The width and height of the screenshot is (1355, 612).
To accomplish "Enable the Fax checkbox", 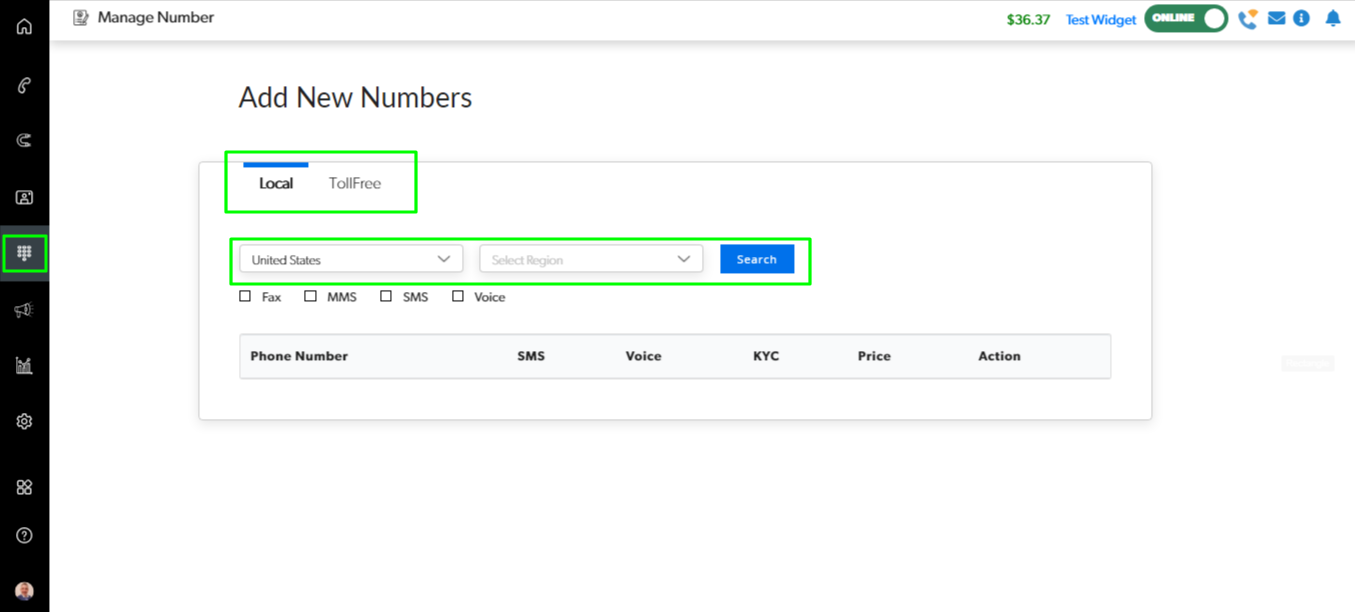I will [x=245, y=296].
